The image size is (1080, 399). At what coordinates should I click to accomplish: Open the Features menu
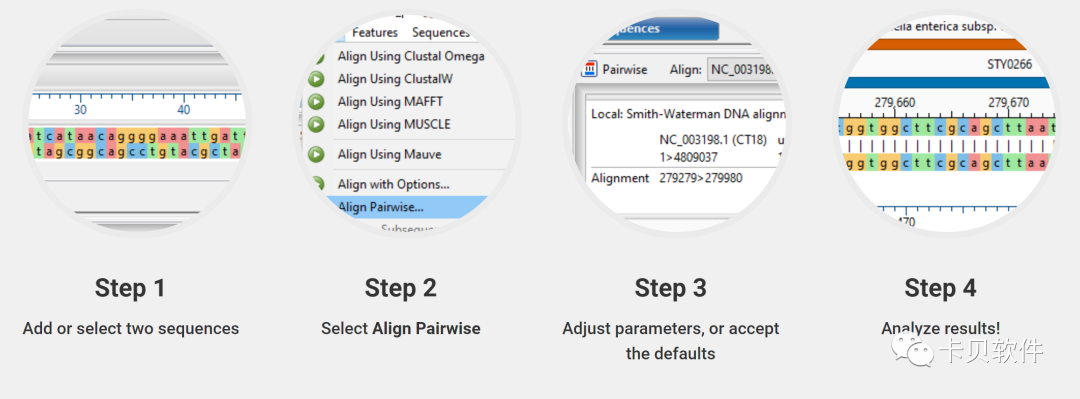375,32
